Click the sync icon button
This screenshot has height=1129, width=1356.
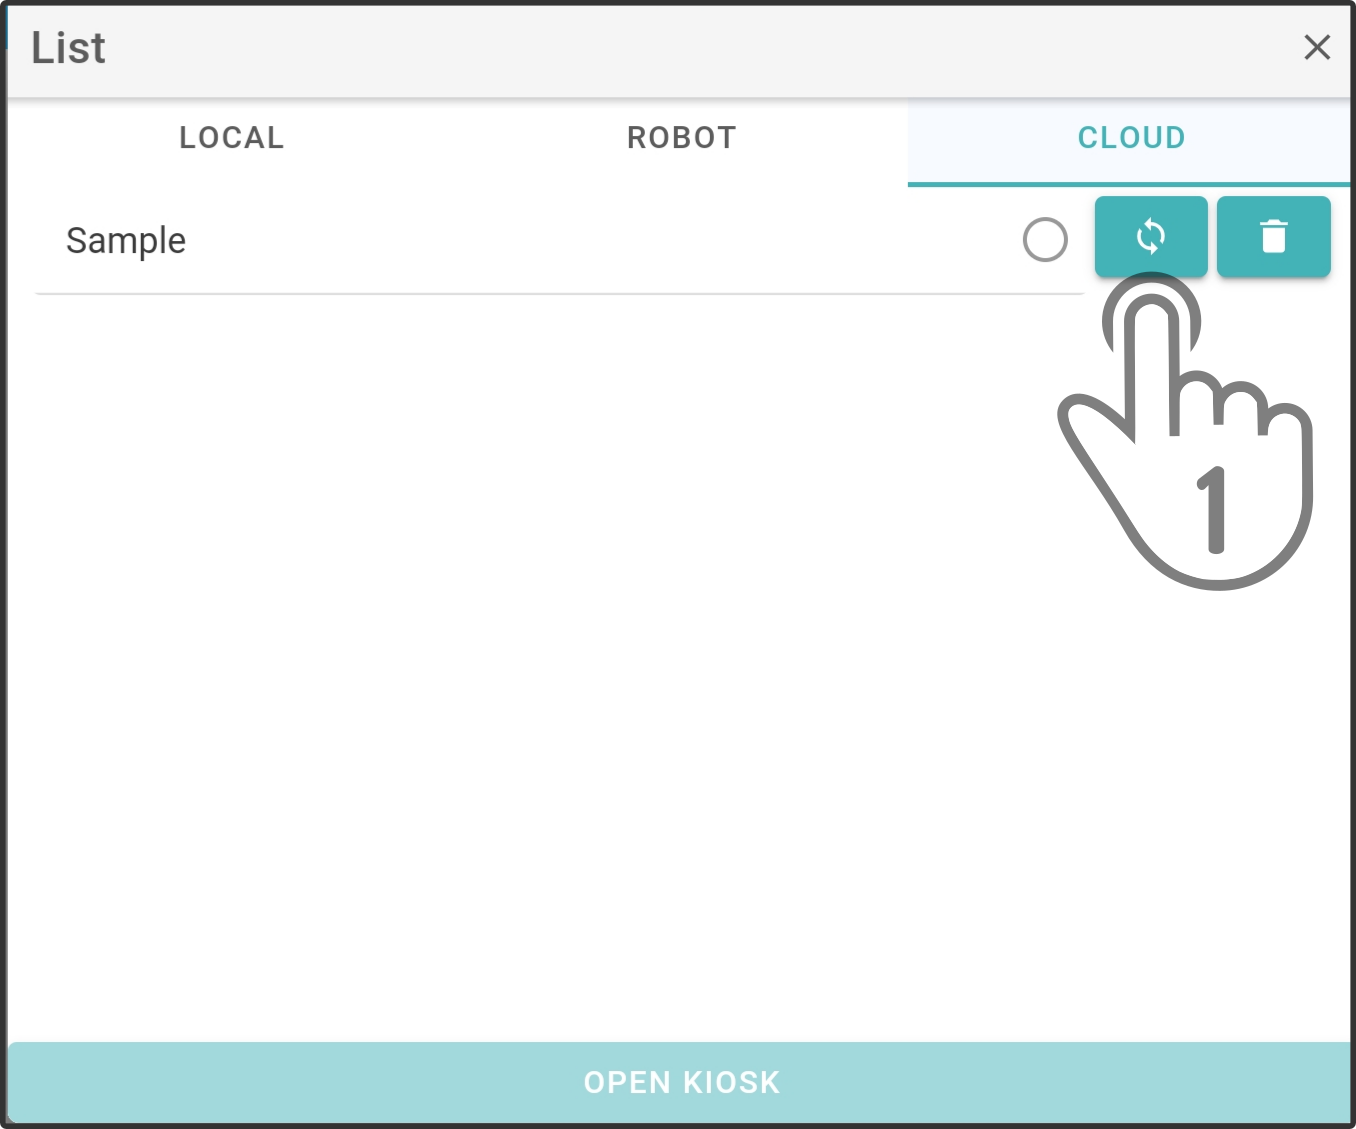click(1151, 237)
